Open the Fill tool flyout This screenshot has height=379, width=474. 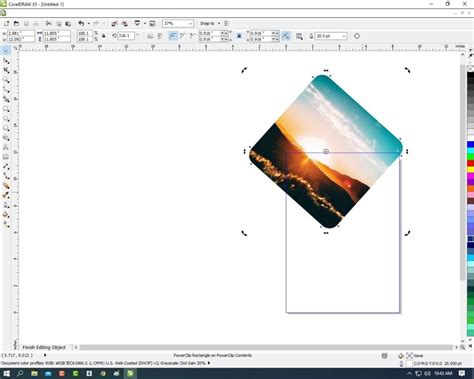point(6,215)
